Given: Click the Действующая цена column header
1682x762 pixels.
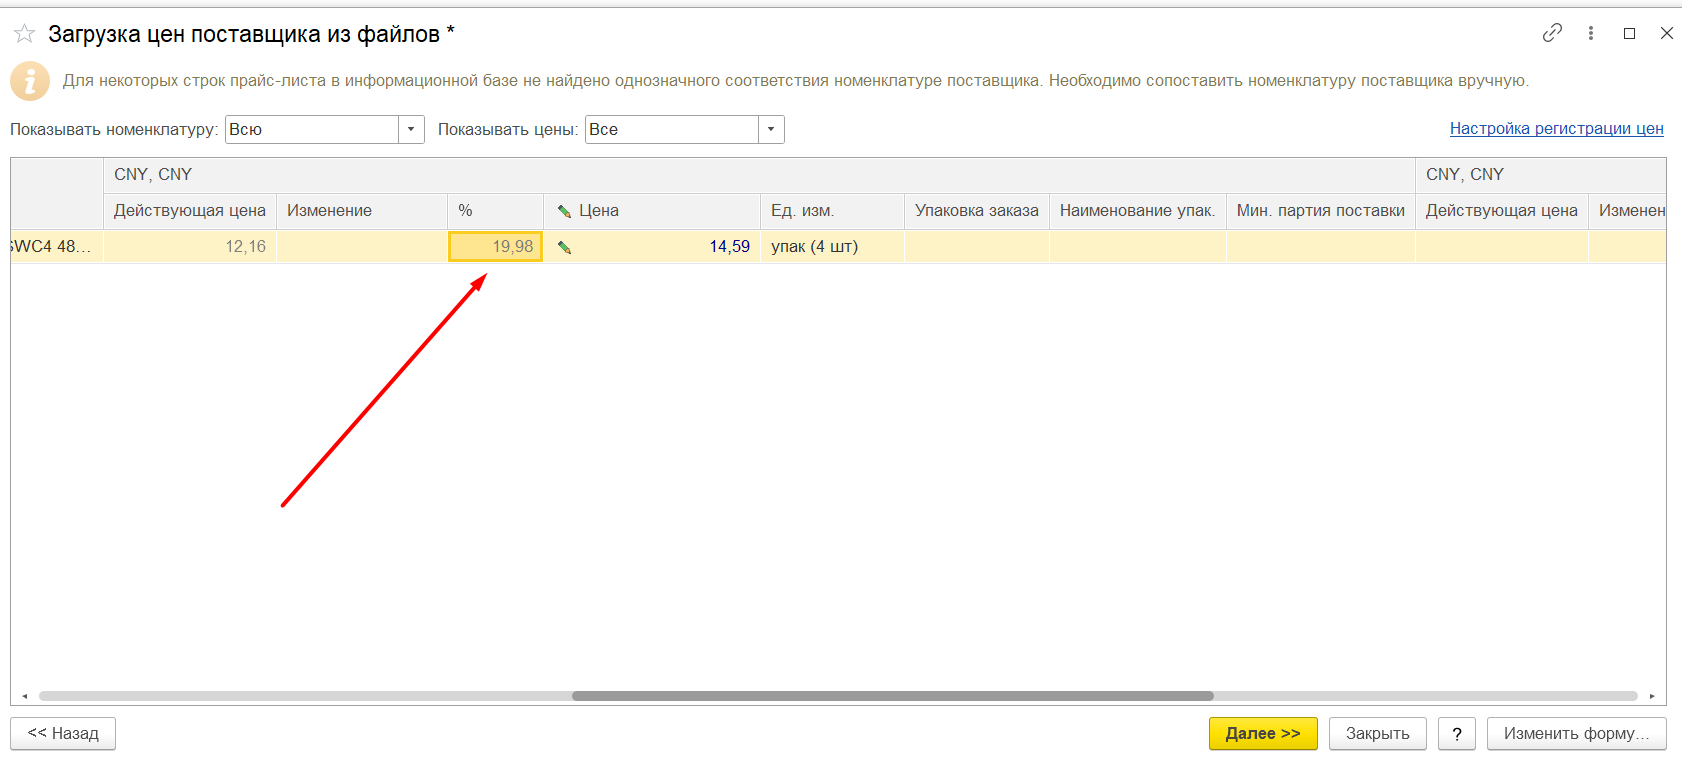Looking at the screenshot, I should click(x=189, y=211).
